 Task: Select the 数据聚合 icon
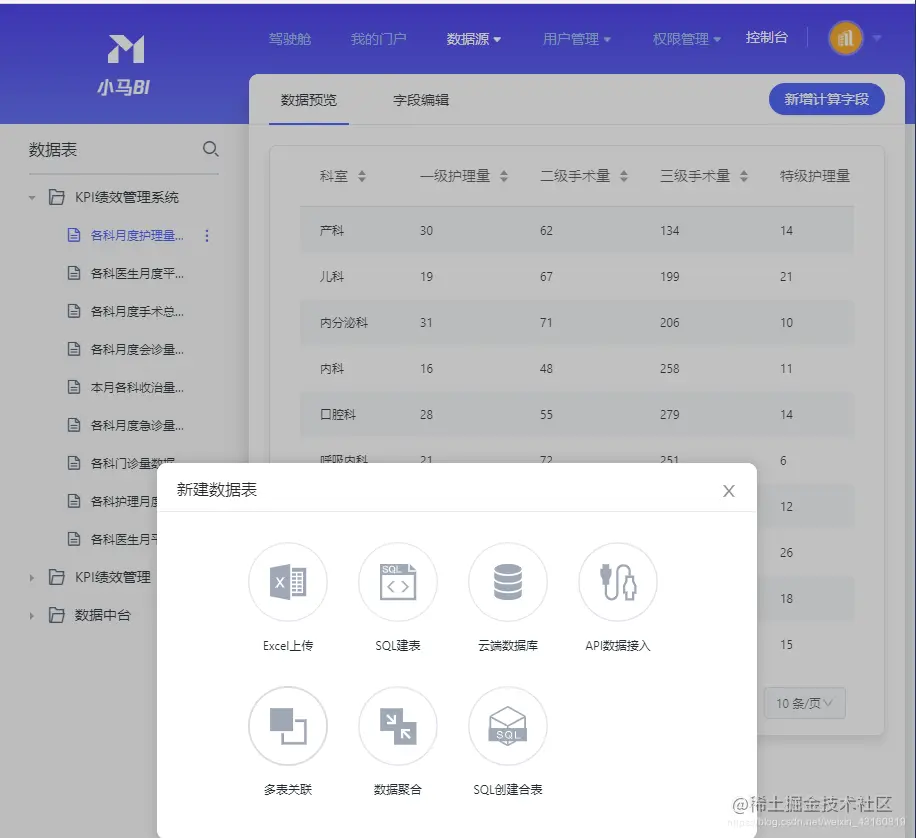click(398, 726)
